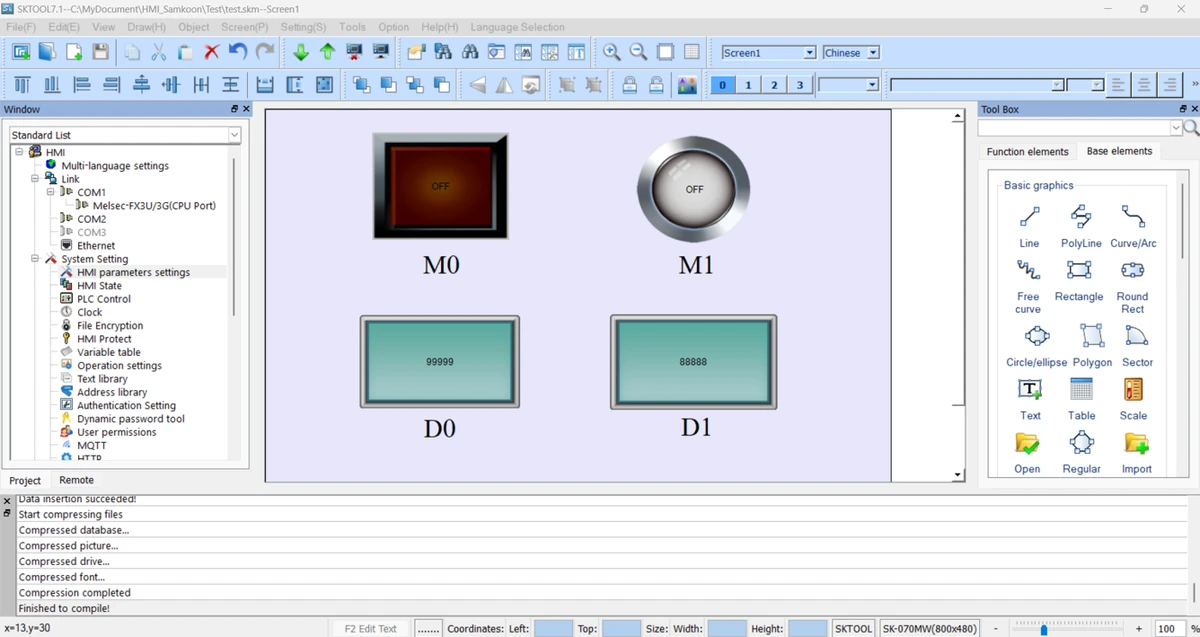Image resolution: width=1200 pixels, height=637 pixels.
Task: Switch to state 3 button
Action: [800, 85]
